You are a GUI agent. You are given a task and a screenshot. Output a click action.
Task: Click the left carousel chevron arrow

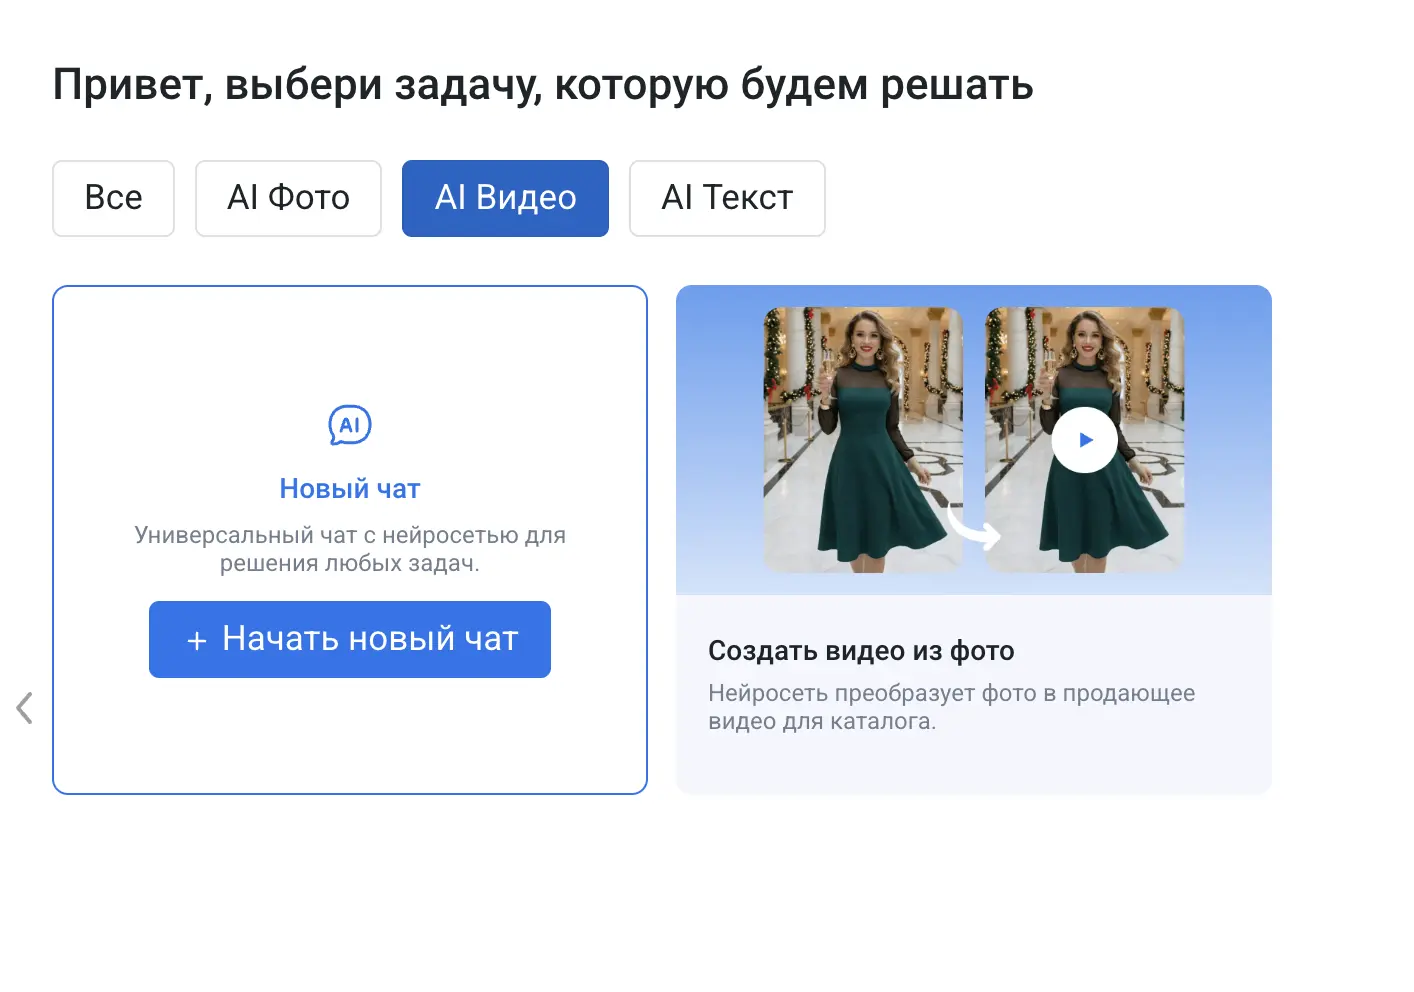pyautogui.click(x=24, y=707)
